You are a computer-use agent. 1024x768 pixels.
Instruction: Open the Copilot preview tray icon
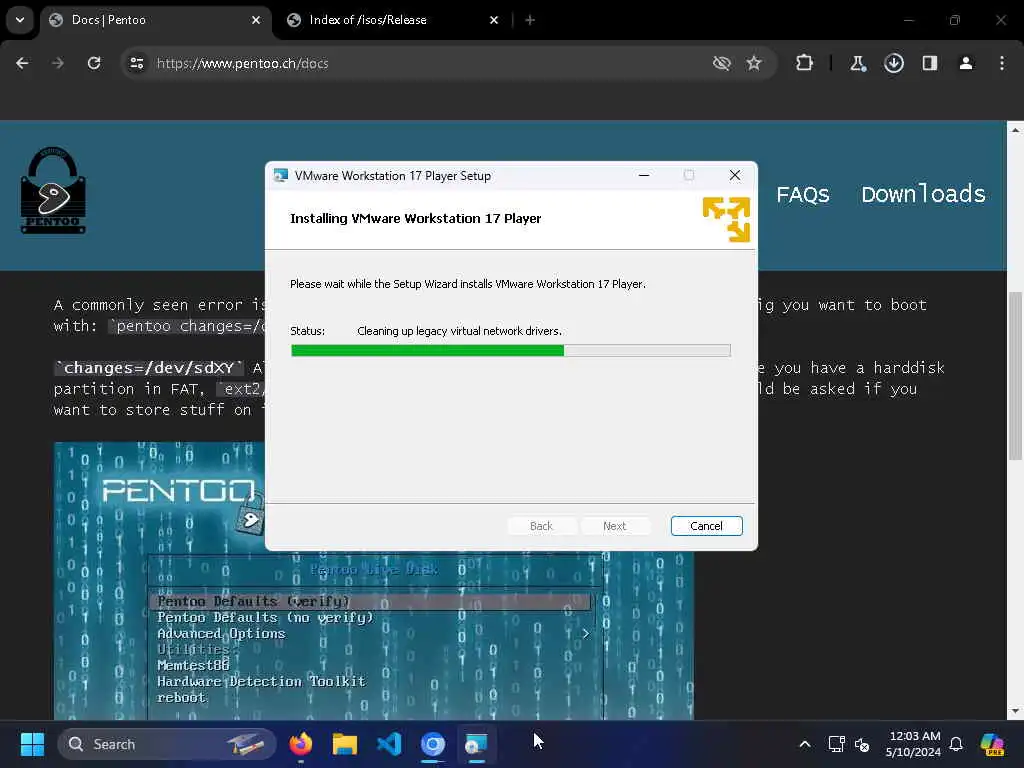(x=992, y=744)
